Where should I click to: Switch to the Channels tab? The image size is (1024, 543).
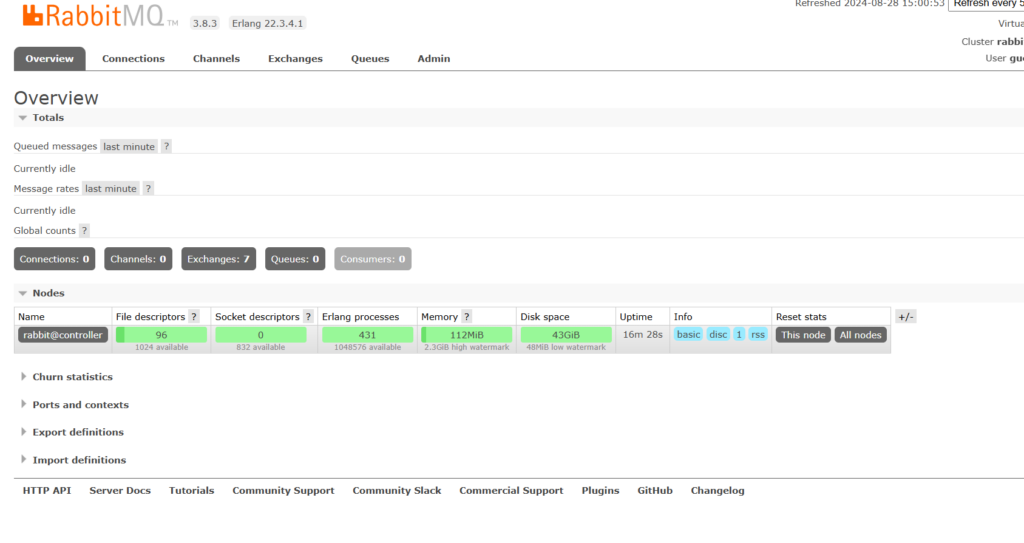(216, 59)
